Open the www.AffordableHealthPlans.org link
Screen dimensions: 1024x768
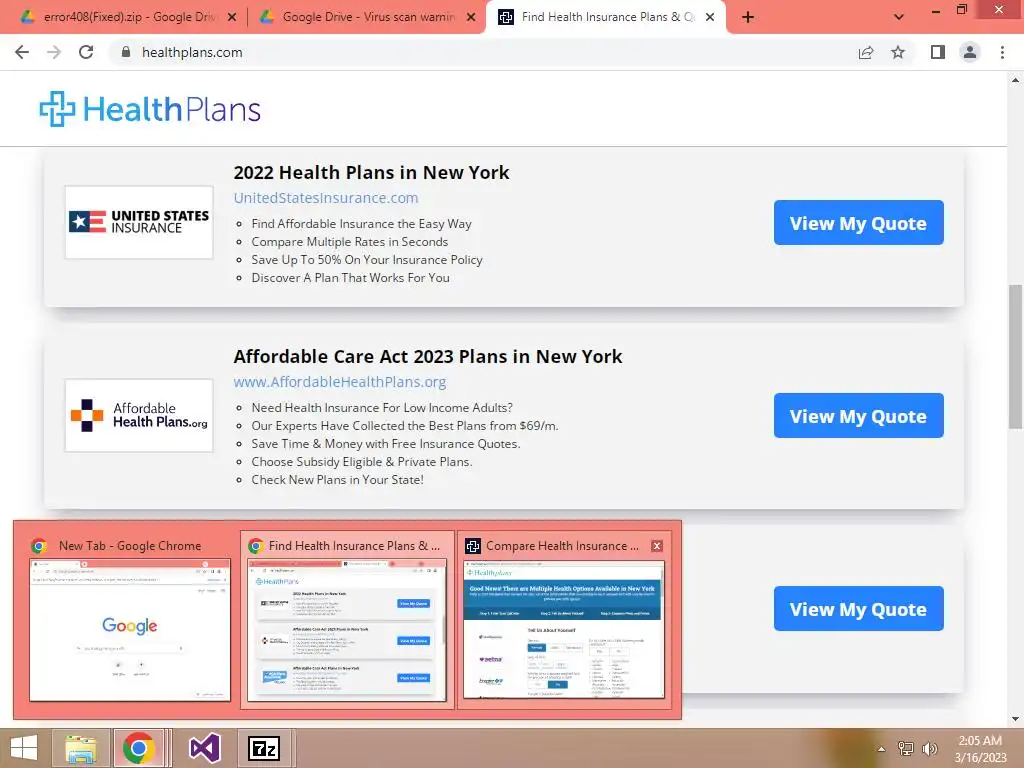[x=340, y=382]
